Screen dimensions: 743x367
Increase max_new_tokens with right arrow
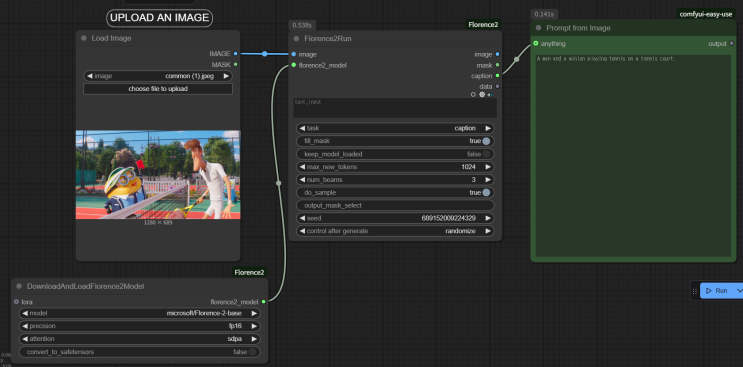[x=488, y=167]
